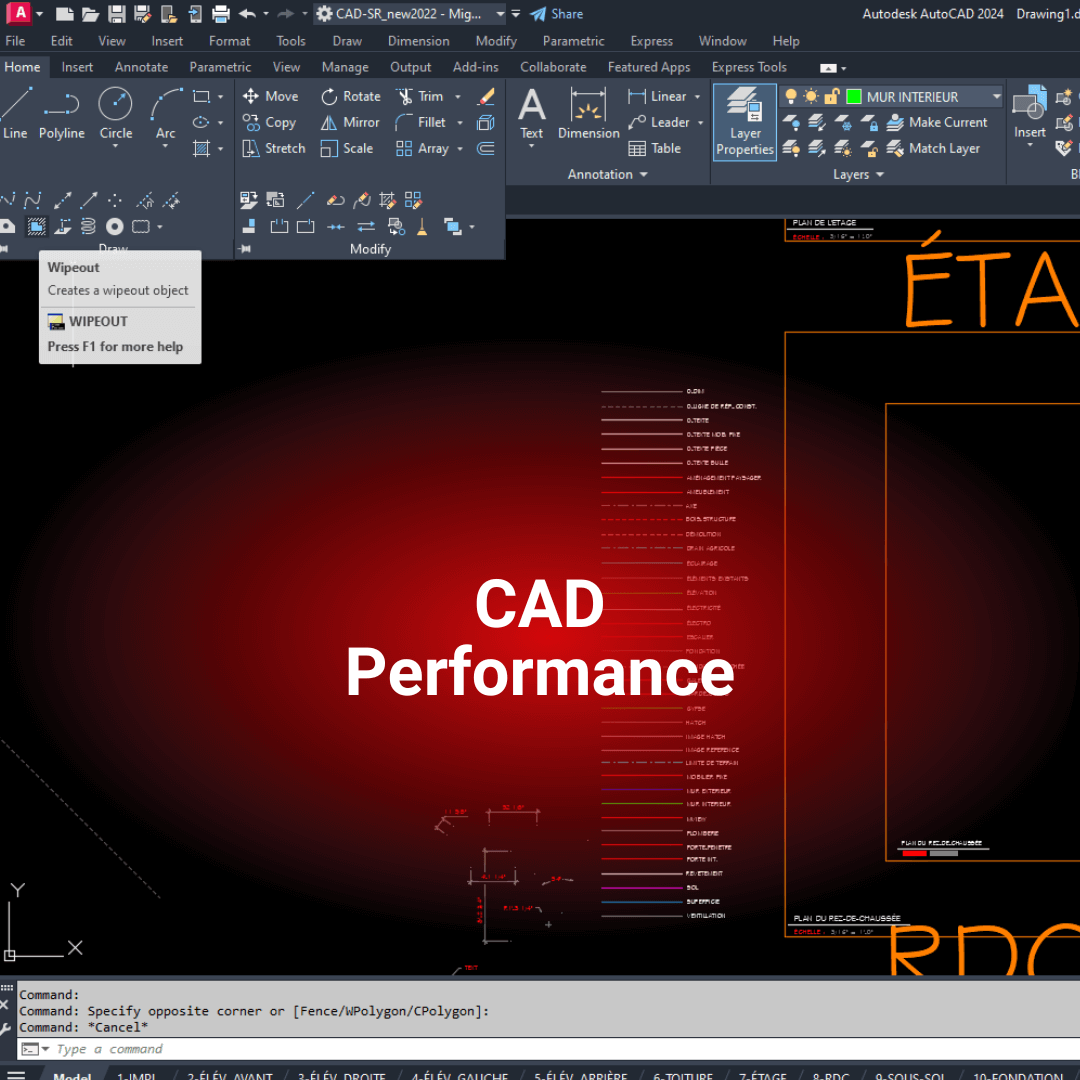Click the Rotate tool
This screenshot has width=1080, height=1080.
click(x=351, y=96)
